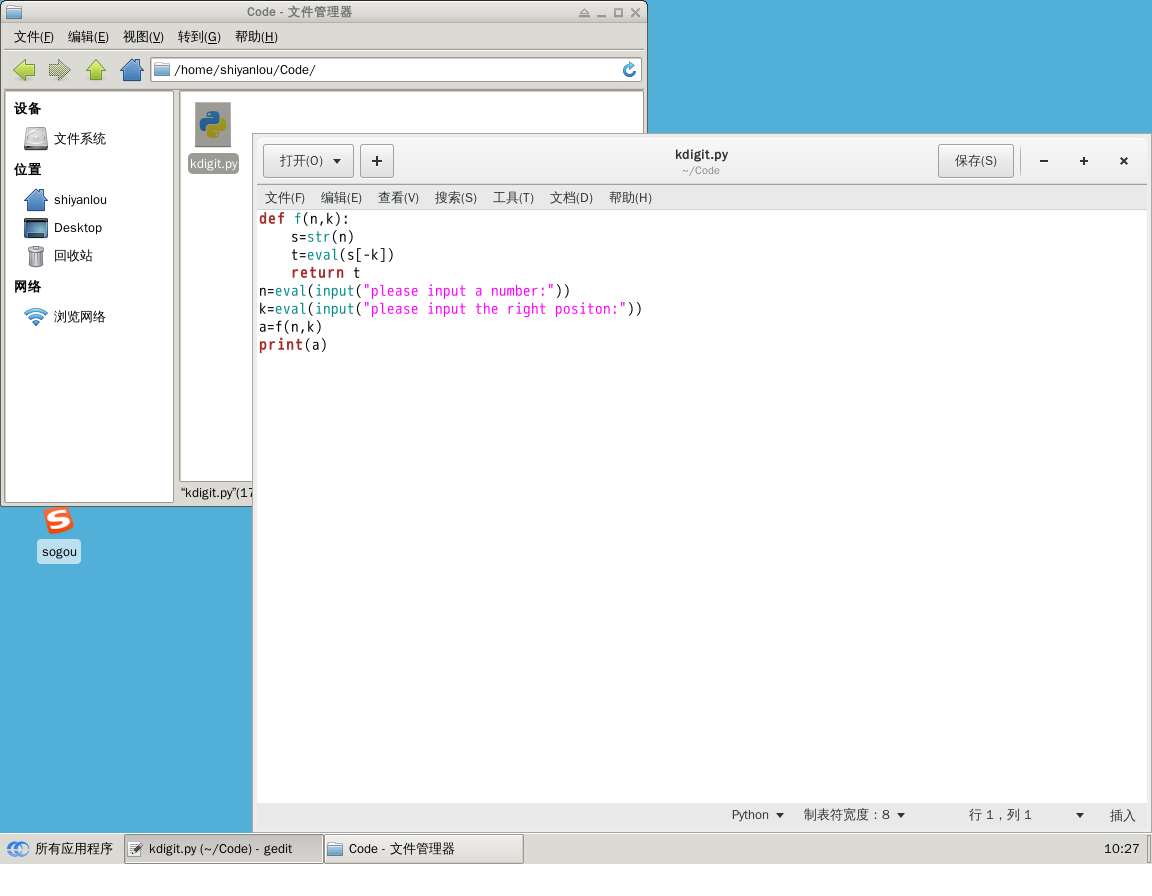Go back with the green left arrow
The height and width of the screenshot is (896, 1152).
(24, 70)
